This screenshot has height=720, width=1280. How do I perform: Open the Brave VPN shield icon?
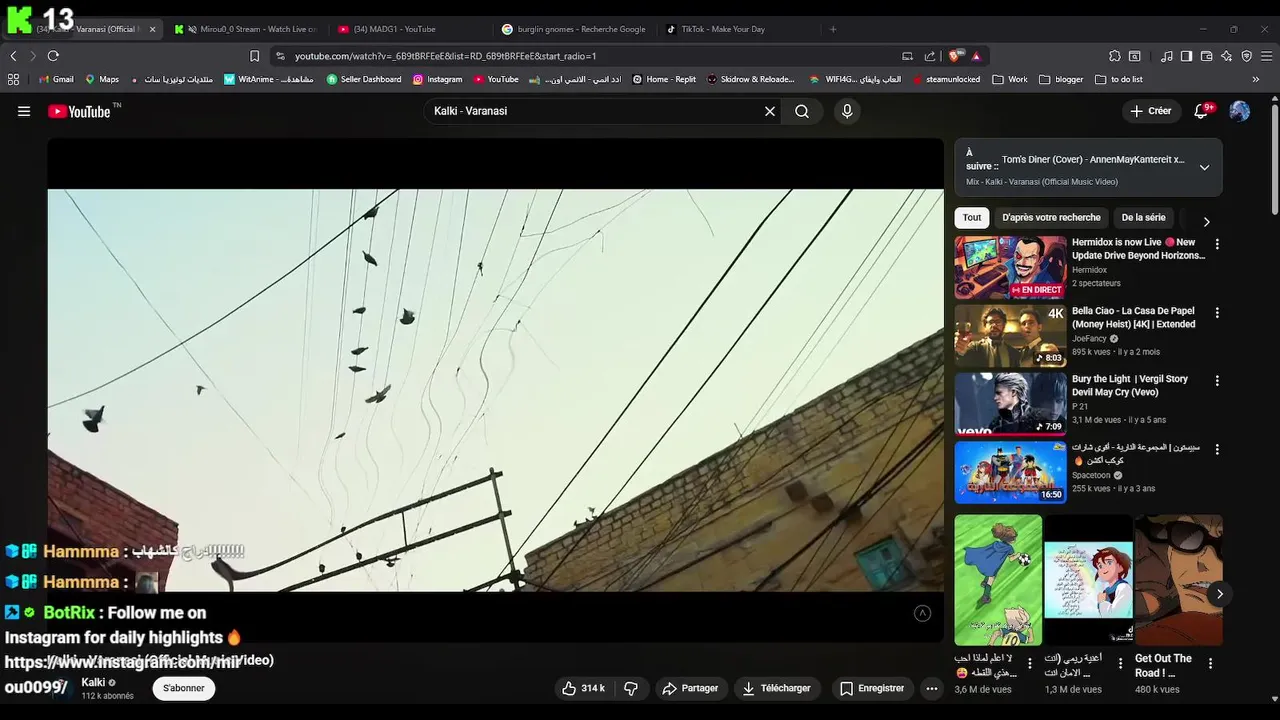coord(1246,56)
